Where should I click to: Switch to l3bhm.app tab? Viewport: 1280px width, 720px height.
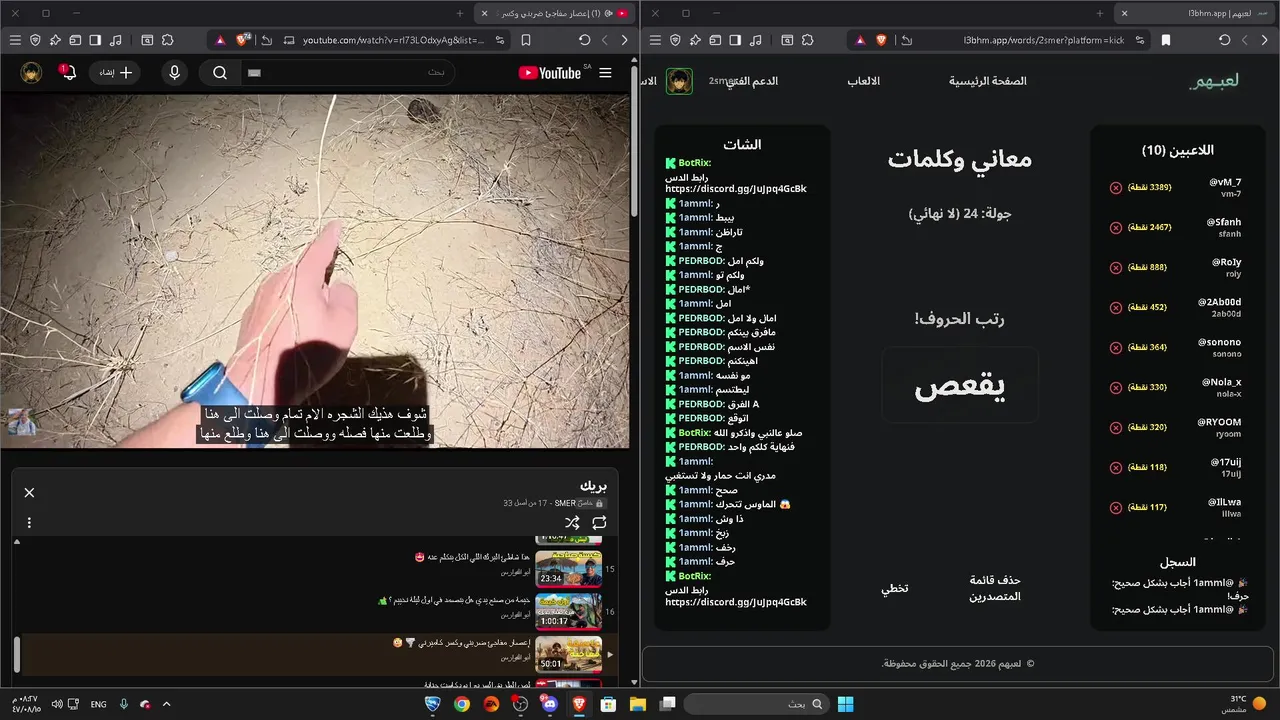pyautogui.click(x=1192, y=13)
